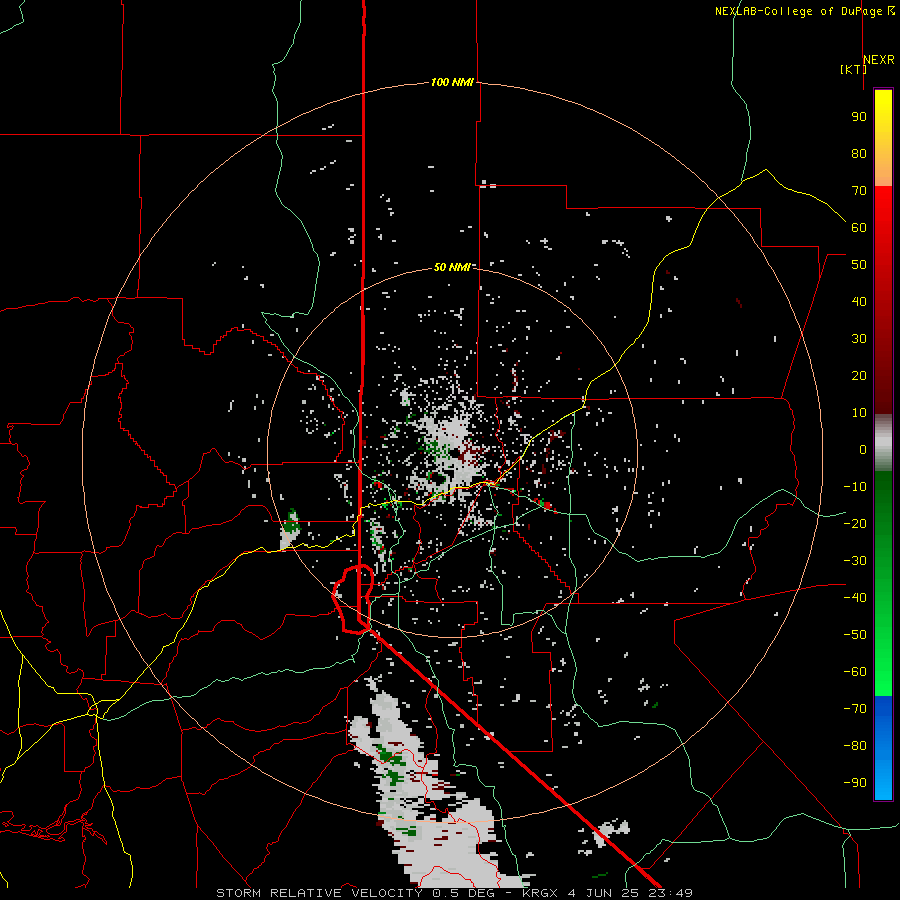Click the -30 scale value
Screen dimensions: 900x900
point(855,561)
